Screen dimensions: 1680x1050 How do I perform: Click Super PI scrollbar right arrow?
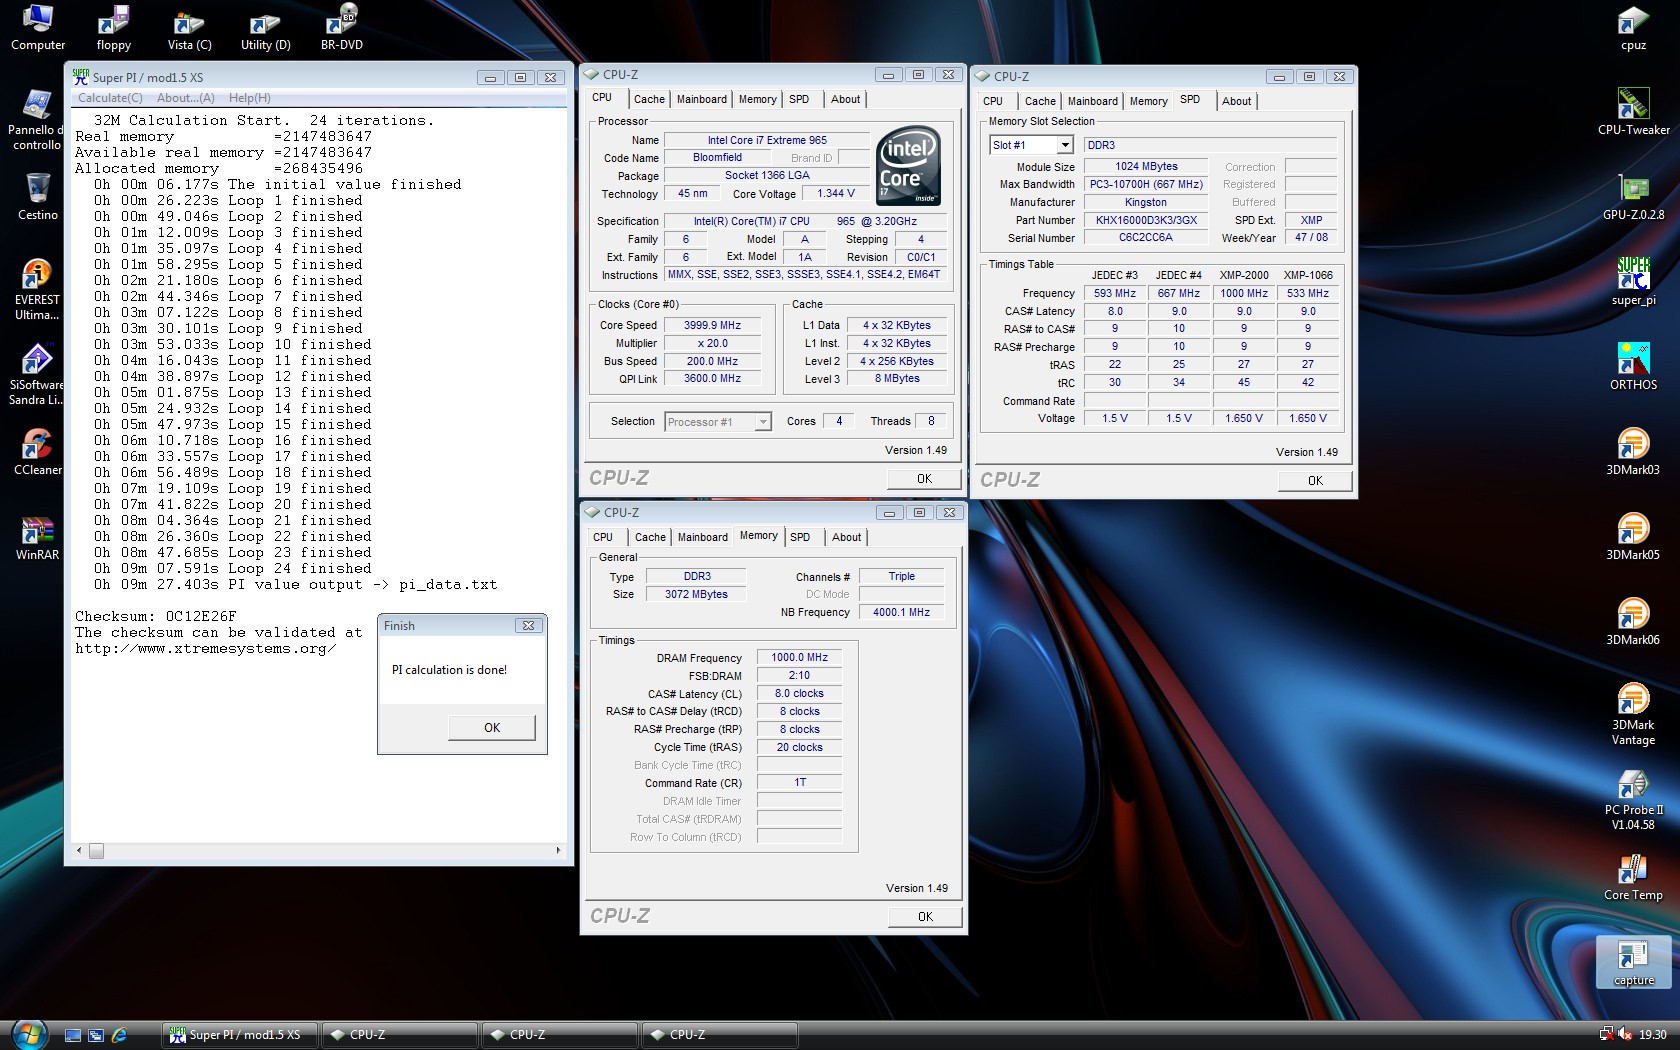click(558, 851)
